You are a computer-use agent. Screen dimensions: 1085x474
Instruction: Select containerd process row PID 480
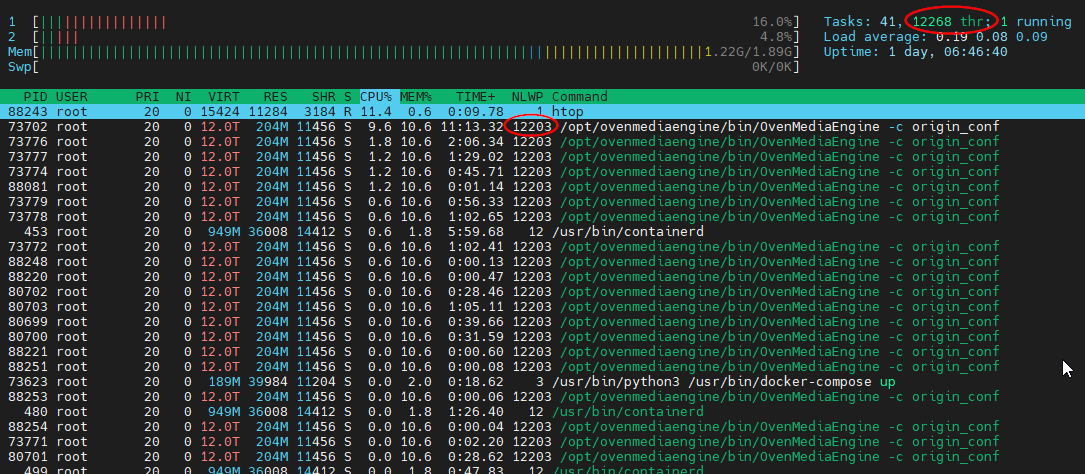pyautogui.click(x=542, y=412)
